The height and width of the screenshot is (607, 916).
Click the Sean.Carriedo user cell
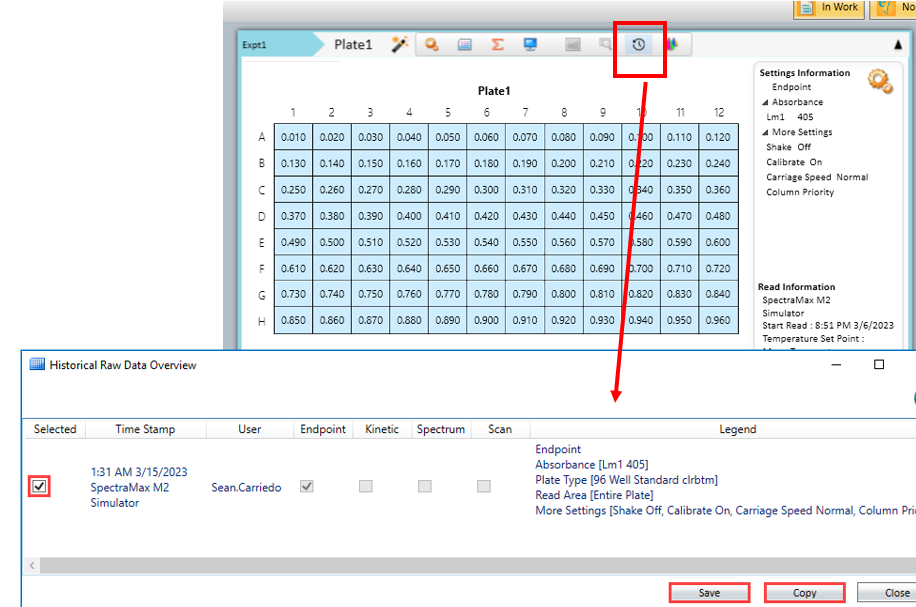246,487
